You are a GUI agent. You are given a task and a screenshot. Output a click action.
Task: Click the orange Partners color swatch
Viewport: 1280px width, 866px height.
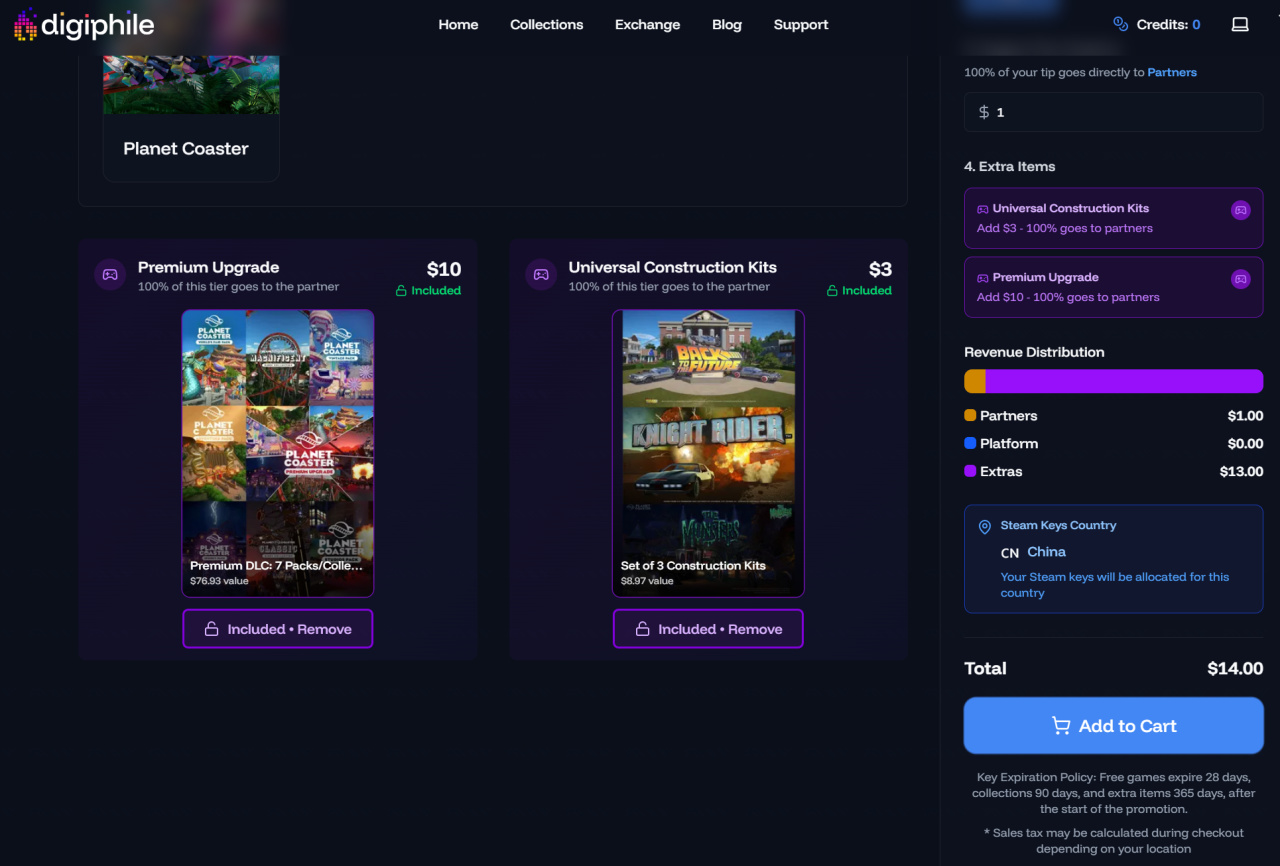970,416
